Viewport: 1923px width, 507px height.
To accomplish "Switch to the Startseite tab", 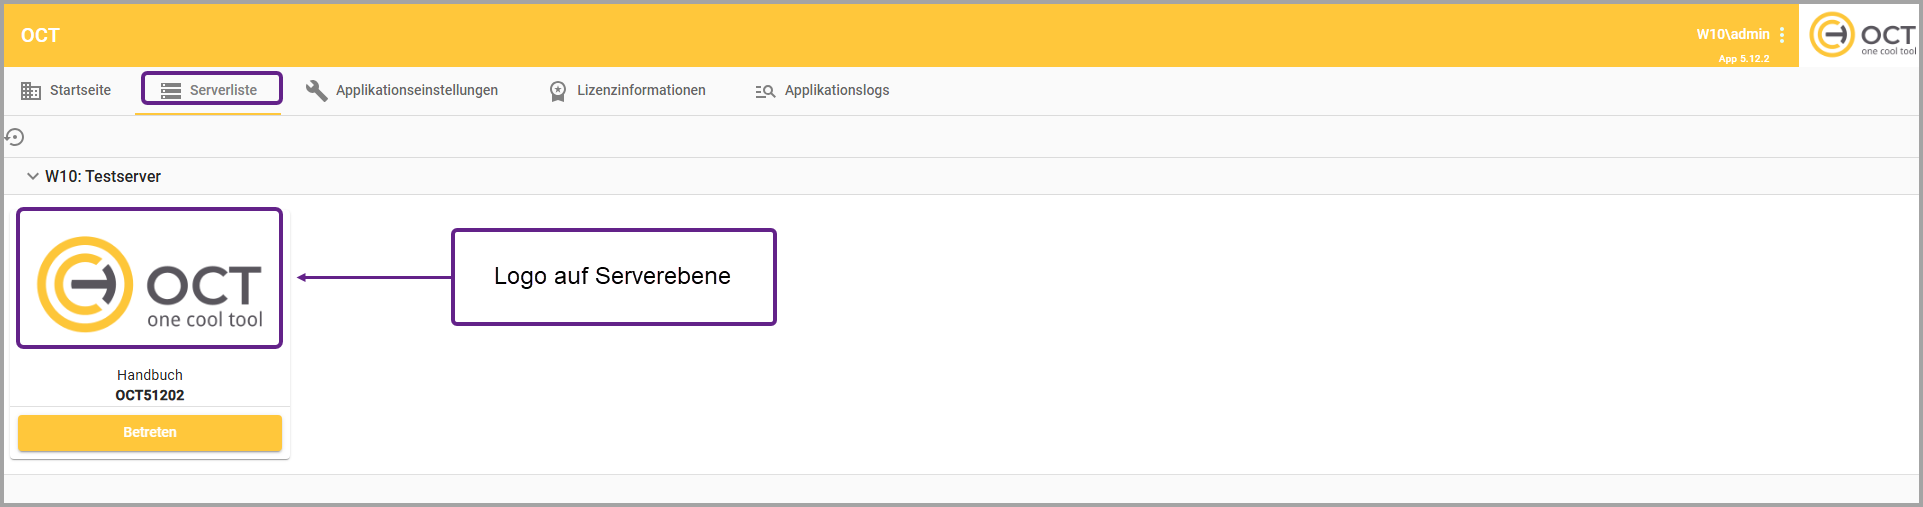I will pyautogui.click(x=80, y=90).
